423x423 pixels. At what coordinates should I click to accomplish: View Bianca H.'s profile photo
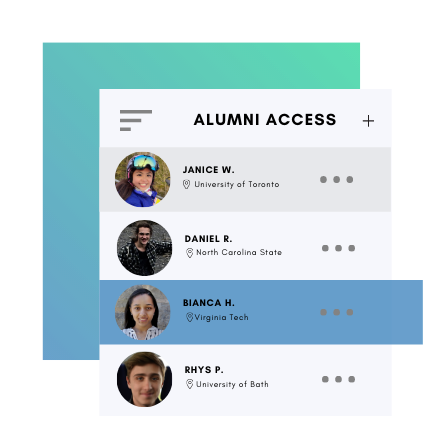143,312
